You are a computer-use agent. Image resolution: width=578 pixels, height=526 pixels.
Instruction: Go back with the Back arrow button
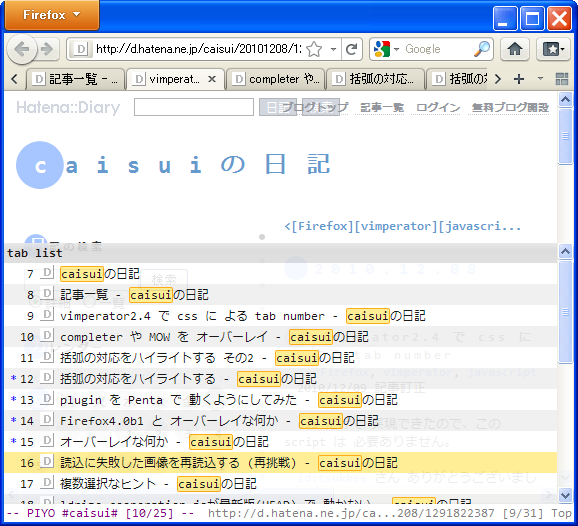coord(22,49)
